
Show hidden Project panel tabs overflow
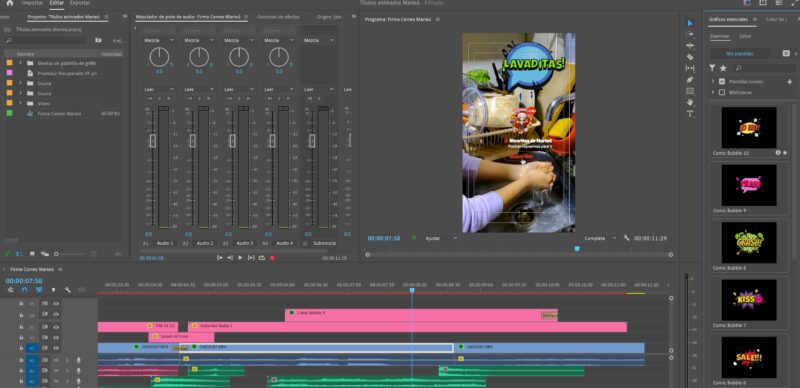(124, 17)
